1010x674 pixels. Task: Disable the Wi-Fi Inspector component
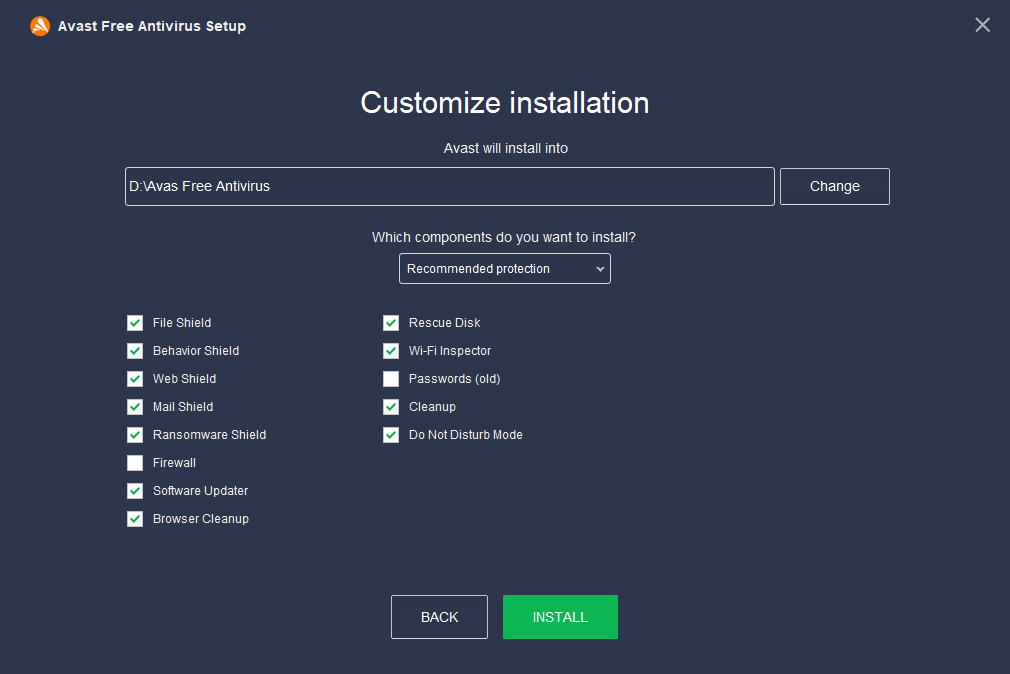(x=391, y=350)
